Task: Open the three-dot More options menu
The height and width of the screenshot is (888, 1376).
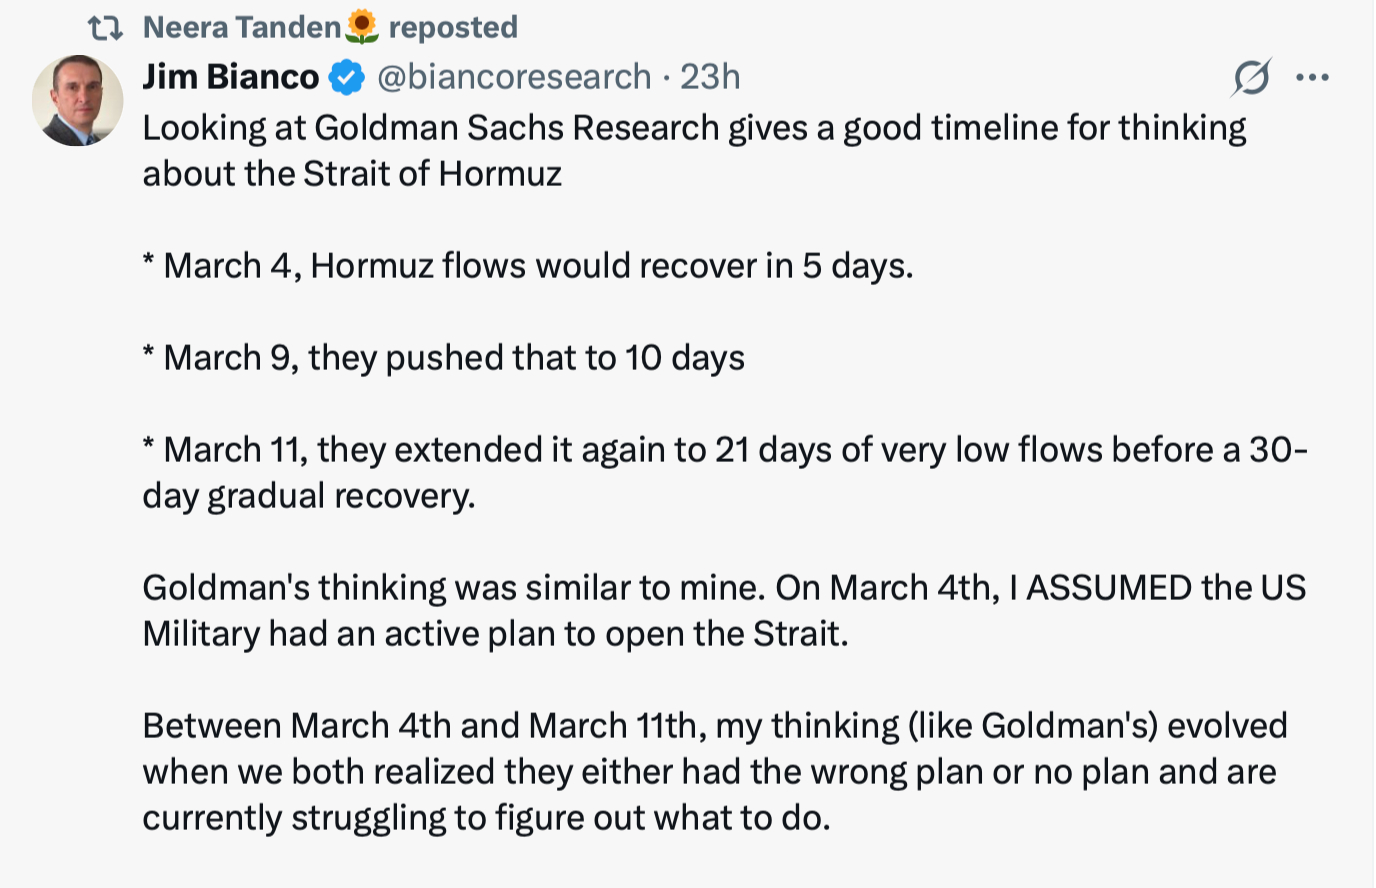Action: [x=1312, y=77]
